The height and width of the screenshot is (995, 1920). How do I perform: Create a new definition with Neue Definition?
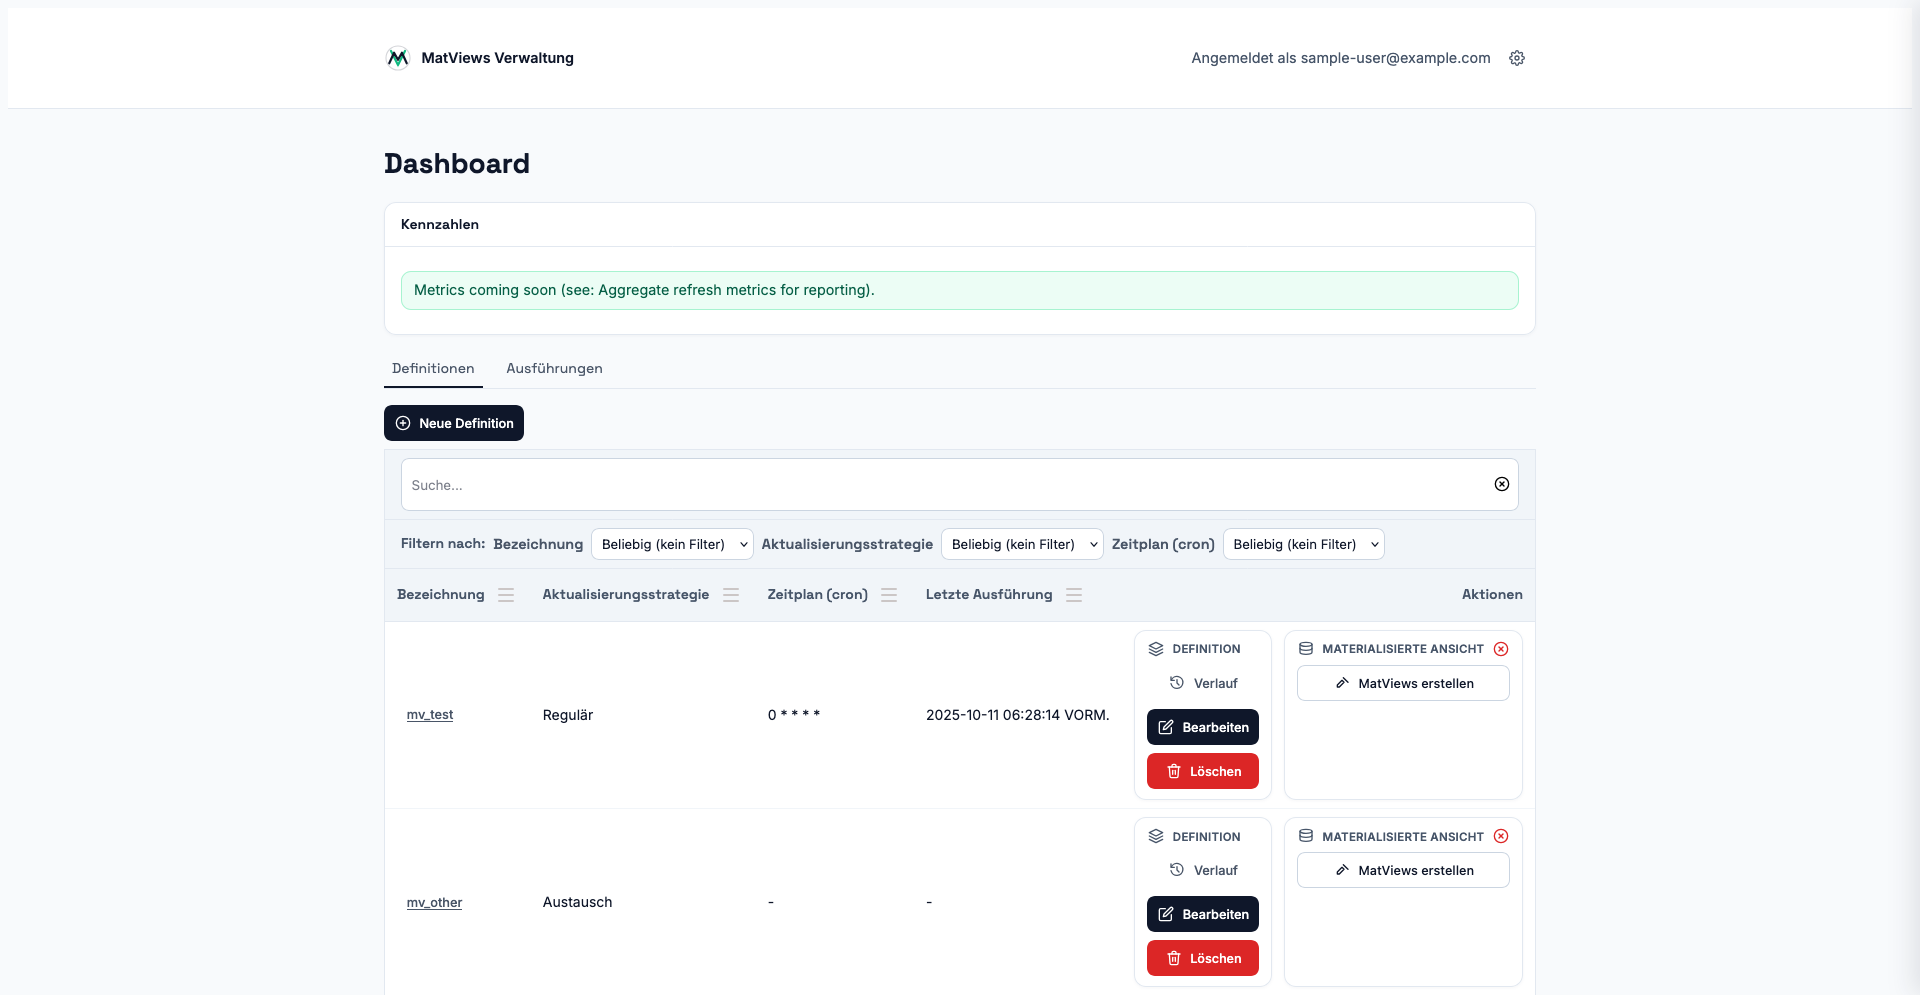click(454, 423)
